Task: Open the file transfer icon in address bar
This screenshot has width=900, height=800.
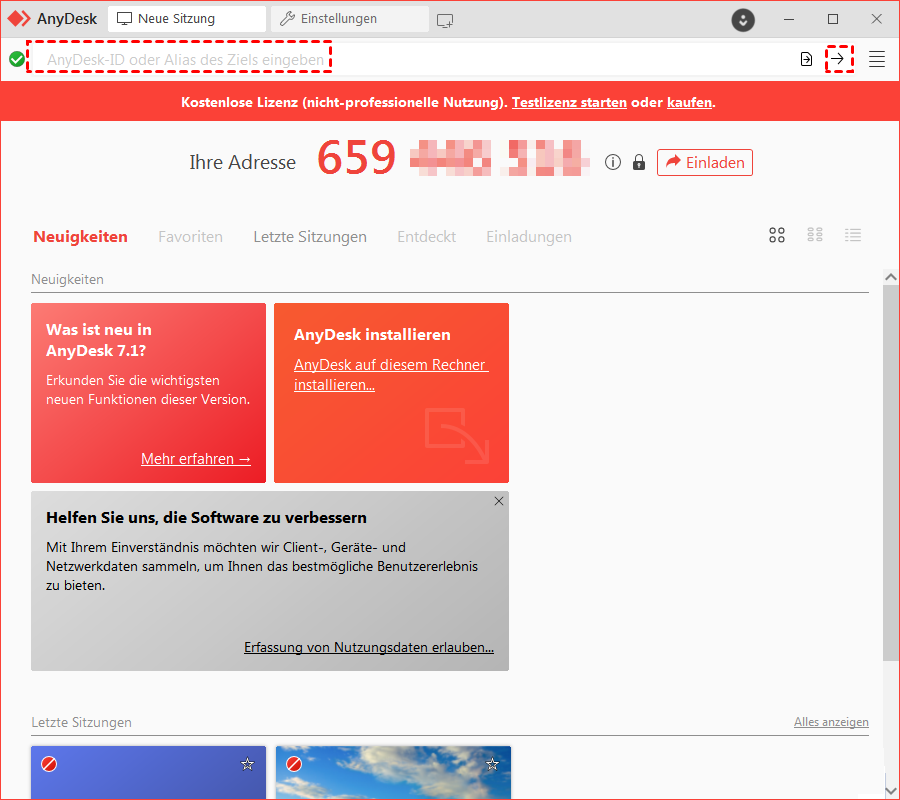Action: pyautogui.click(x=806, y=59)
